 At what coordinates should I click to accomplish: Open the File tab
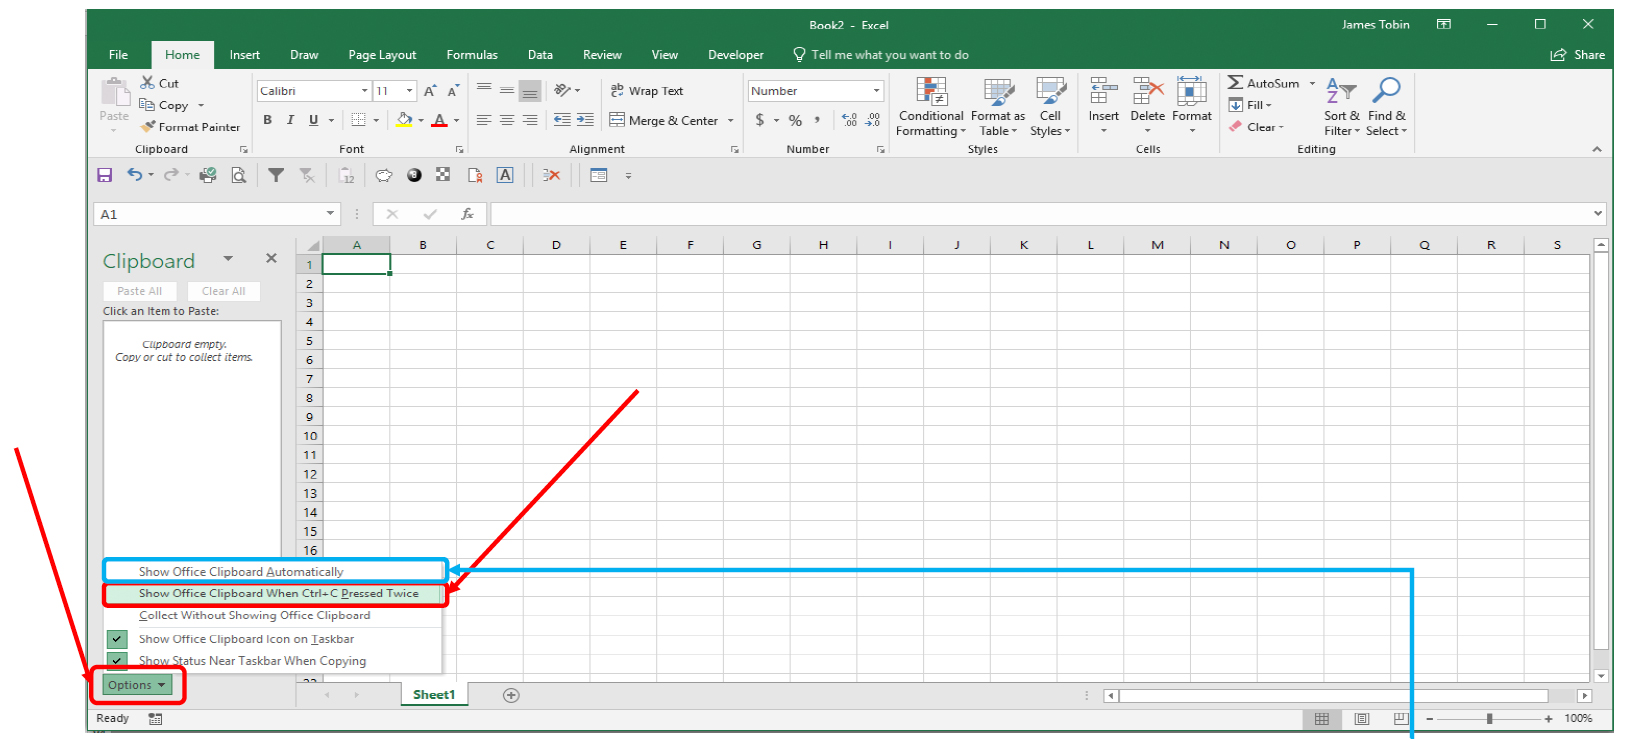click(118, 55)
